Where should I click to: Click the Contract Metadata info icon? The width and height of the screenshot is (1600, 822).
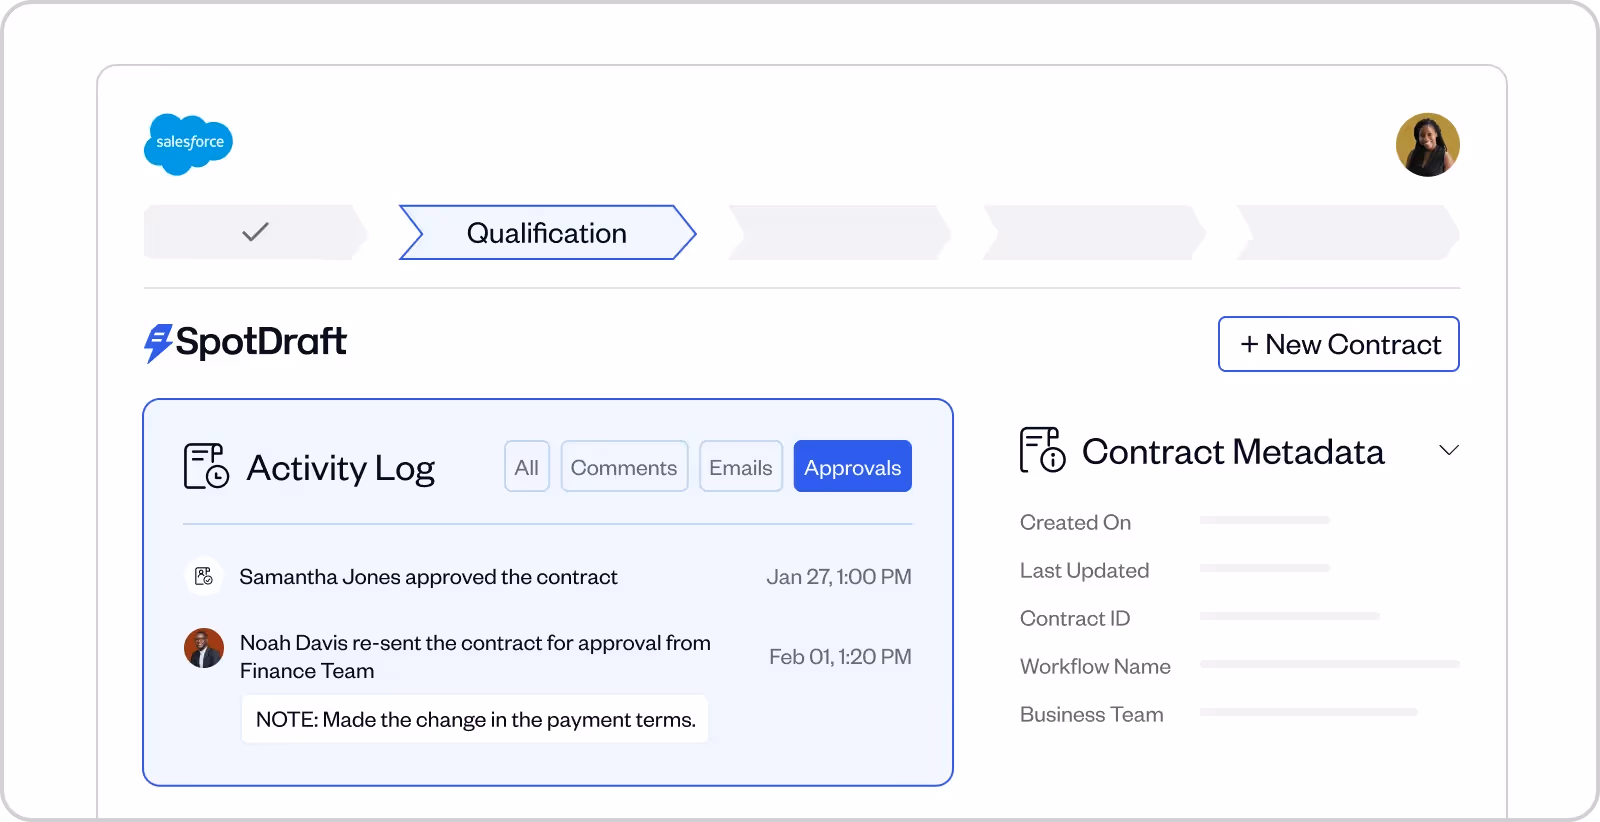click(1042, 450)
